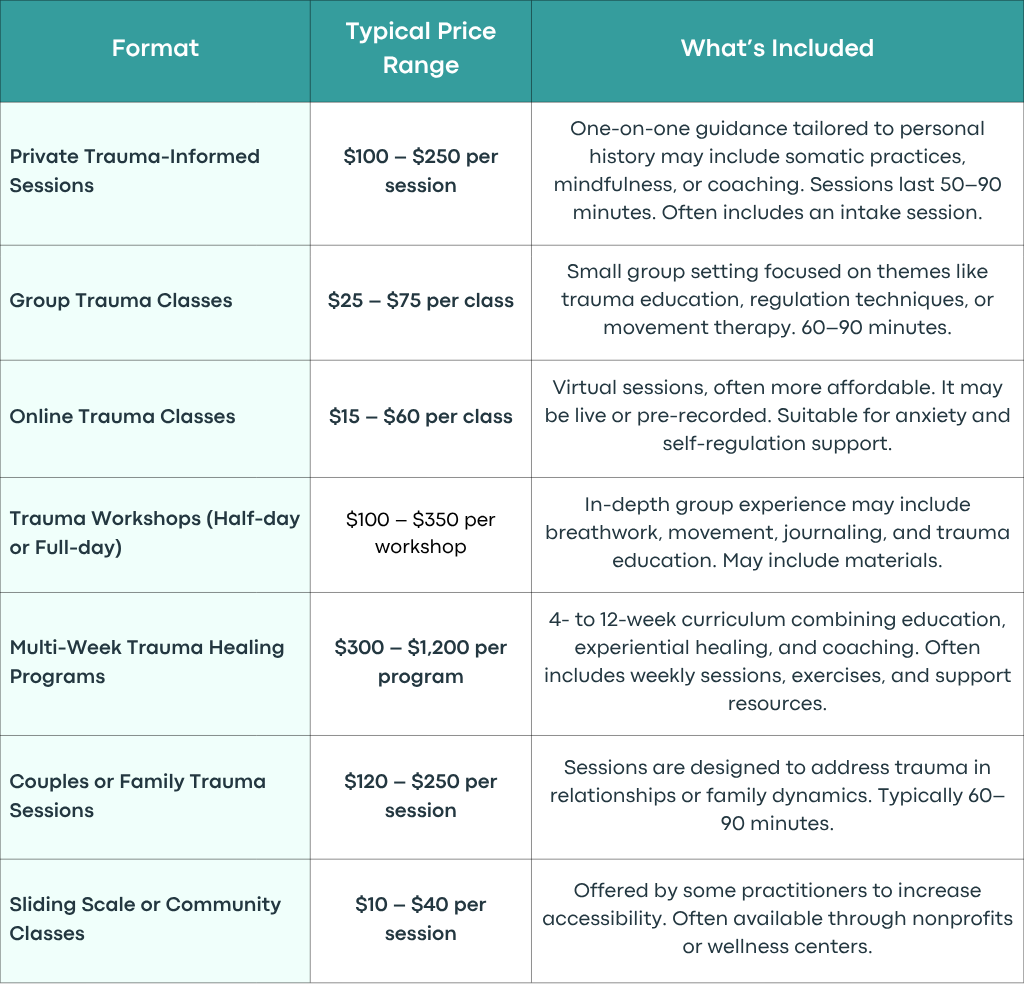Click the Trauma Workshops (Half-day or Full-day) cell
The width and height of the screenshot is (1024, 984).
[155, 532]
